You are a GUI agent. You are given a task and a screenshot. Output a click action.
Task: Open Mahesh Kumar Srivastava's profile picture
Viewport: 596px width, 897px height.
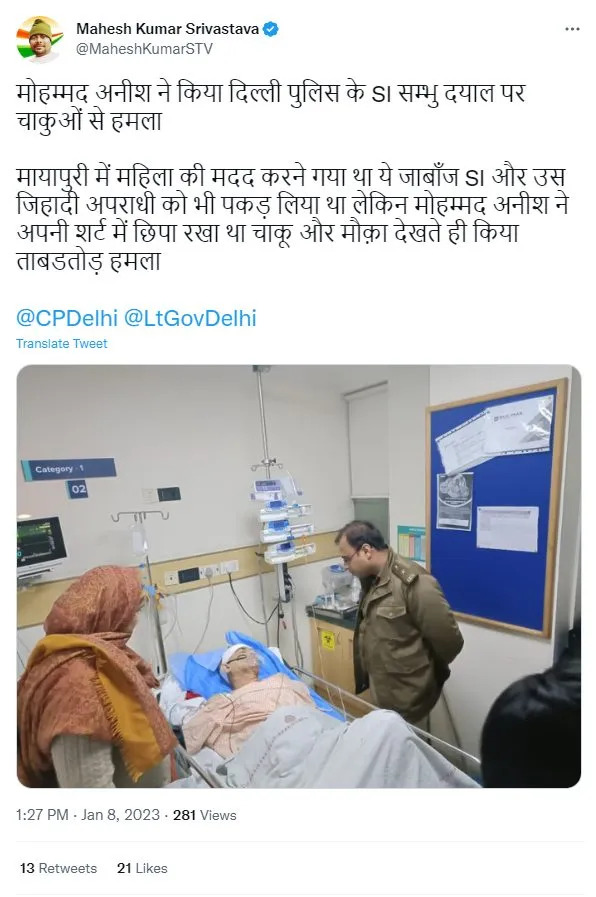[39, 39]
